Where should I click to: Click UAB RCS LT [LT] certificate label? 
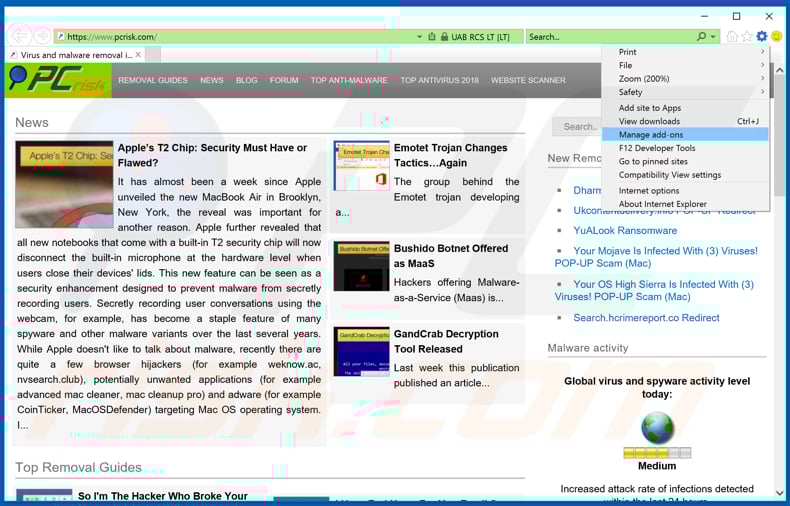[480, 37]
